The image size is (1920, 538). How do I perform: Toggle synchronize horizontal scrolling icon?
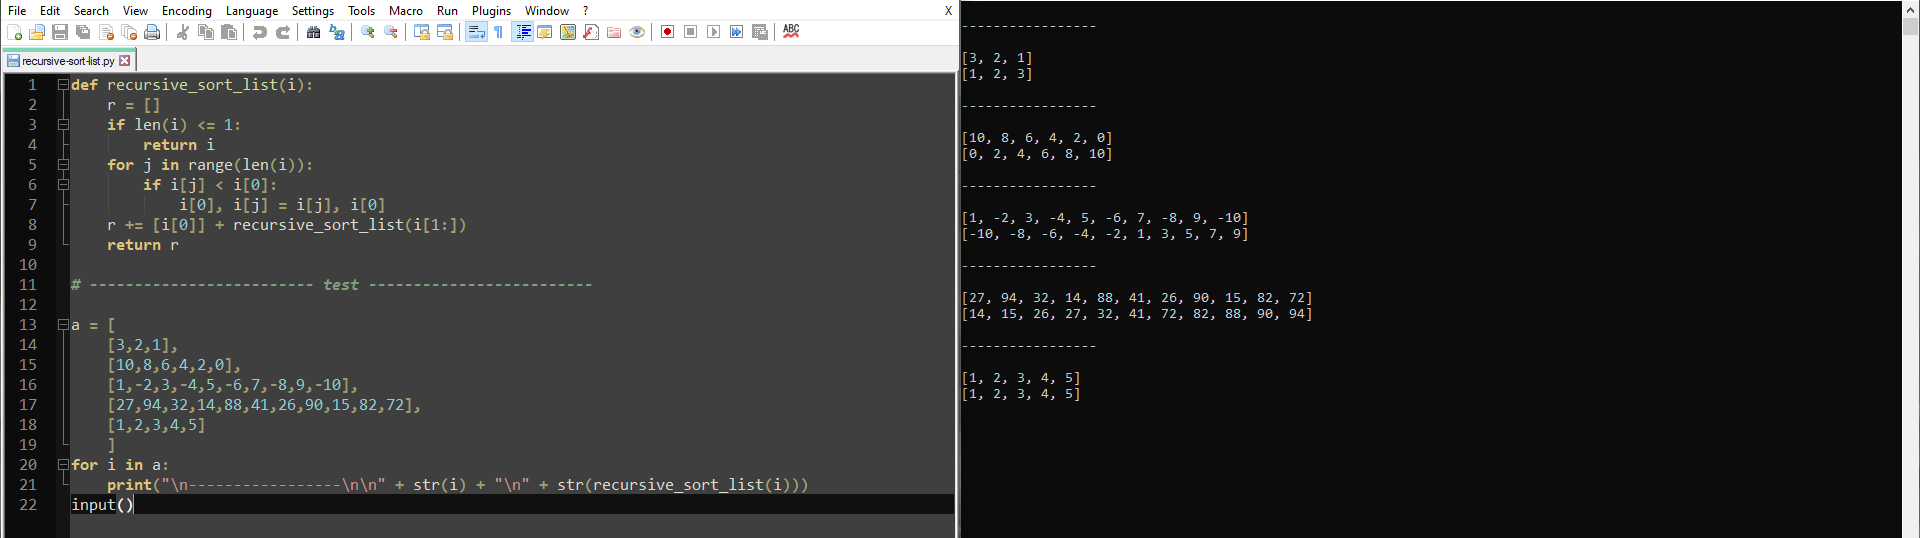(445, 32)
